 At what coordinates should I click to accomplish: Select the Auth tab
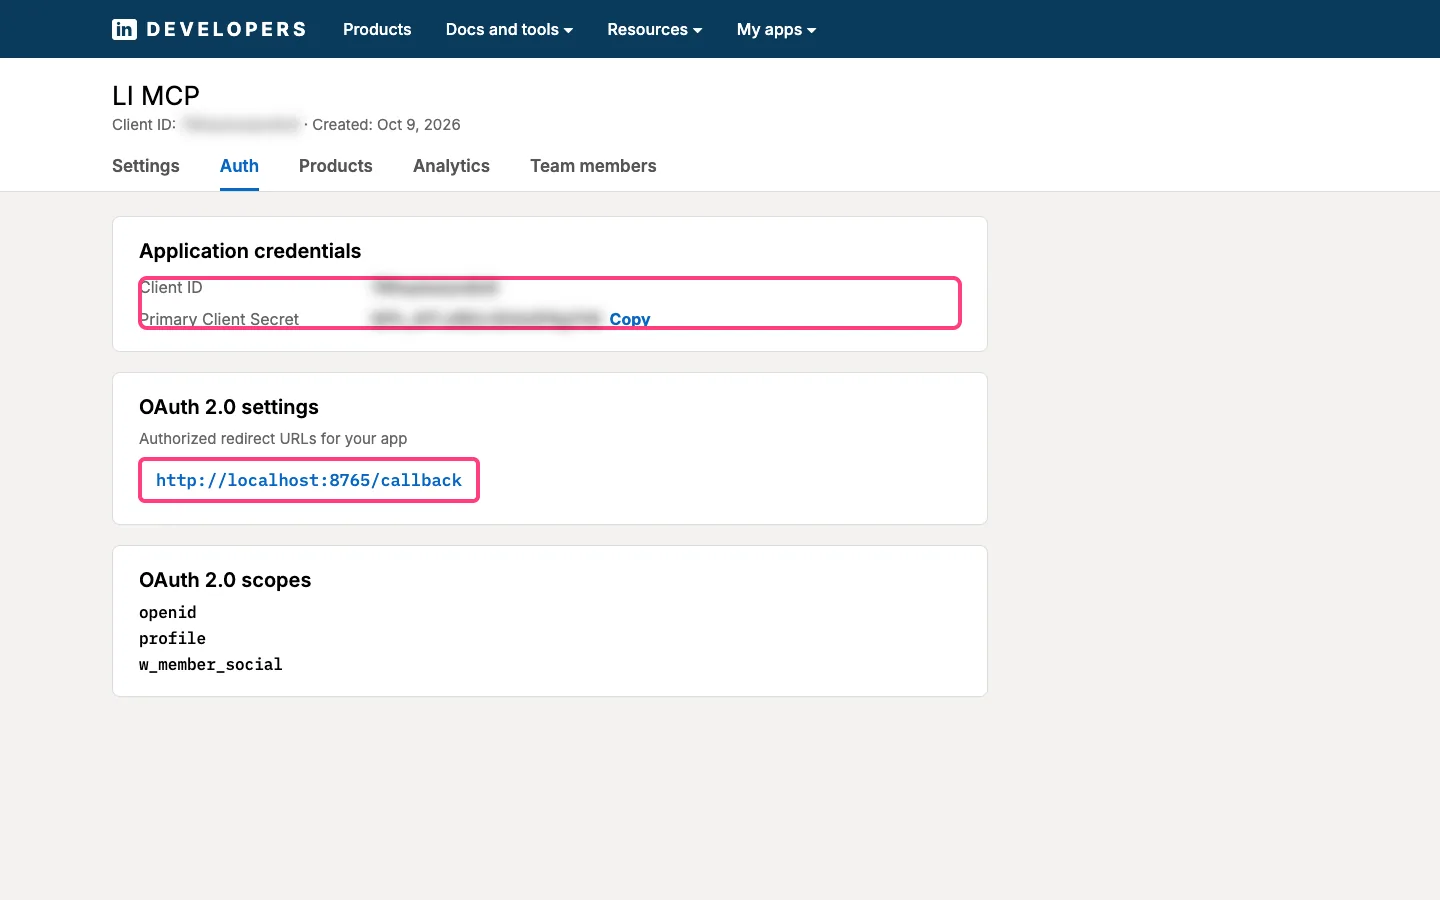[x=239, y=166]
